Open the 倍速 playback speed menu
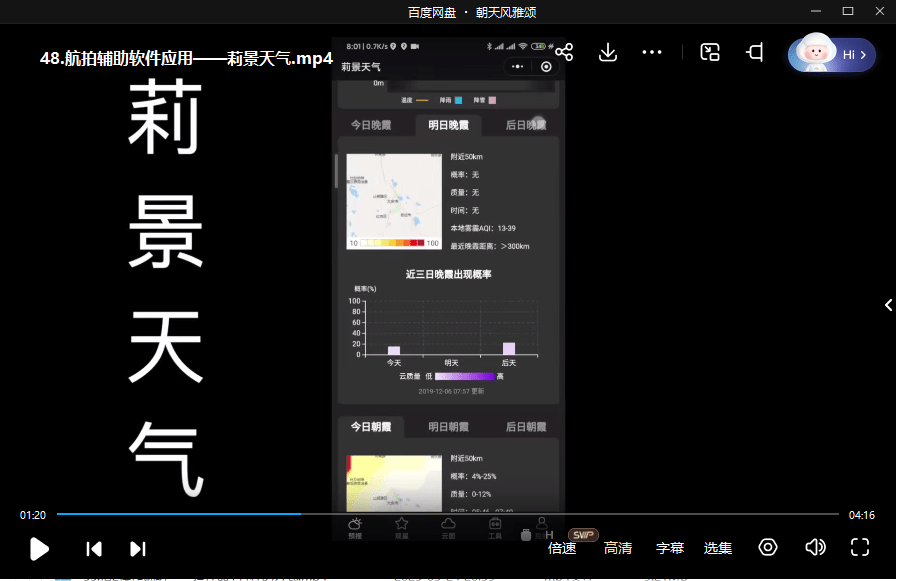 coord(562,548)
